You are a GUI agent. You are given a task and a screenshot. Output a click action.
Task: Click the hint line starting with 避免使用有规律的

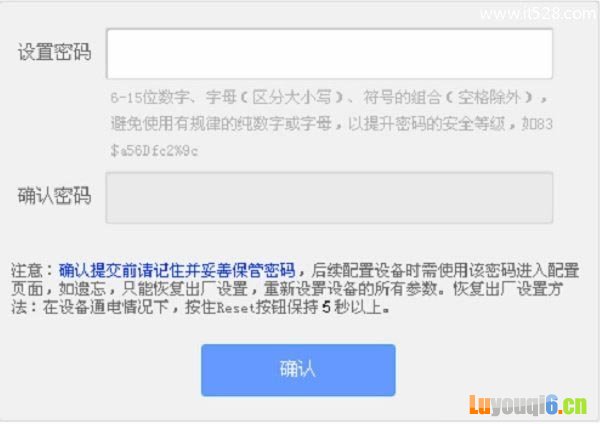pos(331,124)
